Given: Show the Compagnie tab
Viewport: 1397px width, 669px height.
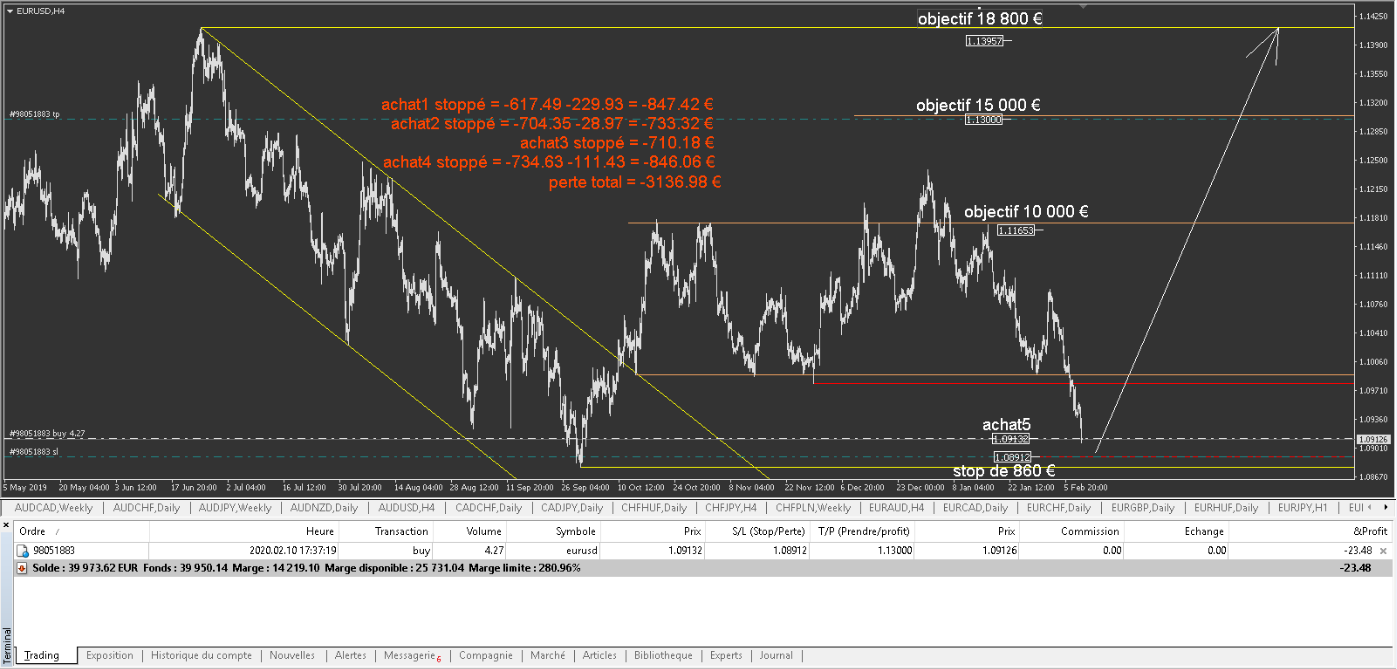Looking at the screenshot, I should pos(485,656).
